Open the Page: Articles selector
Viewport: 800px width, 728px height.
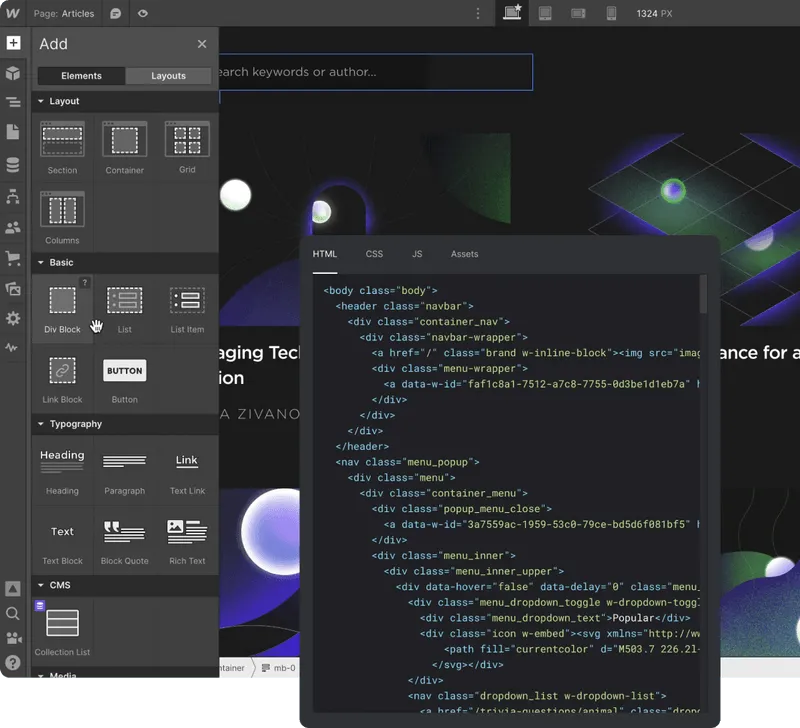point(64,14)
